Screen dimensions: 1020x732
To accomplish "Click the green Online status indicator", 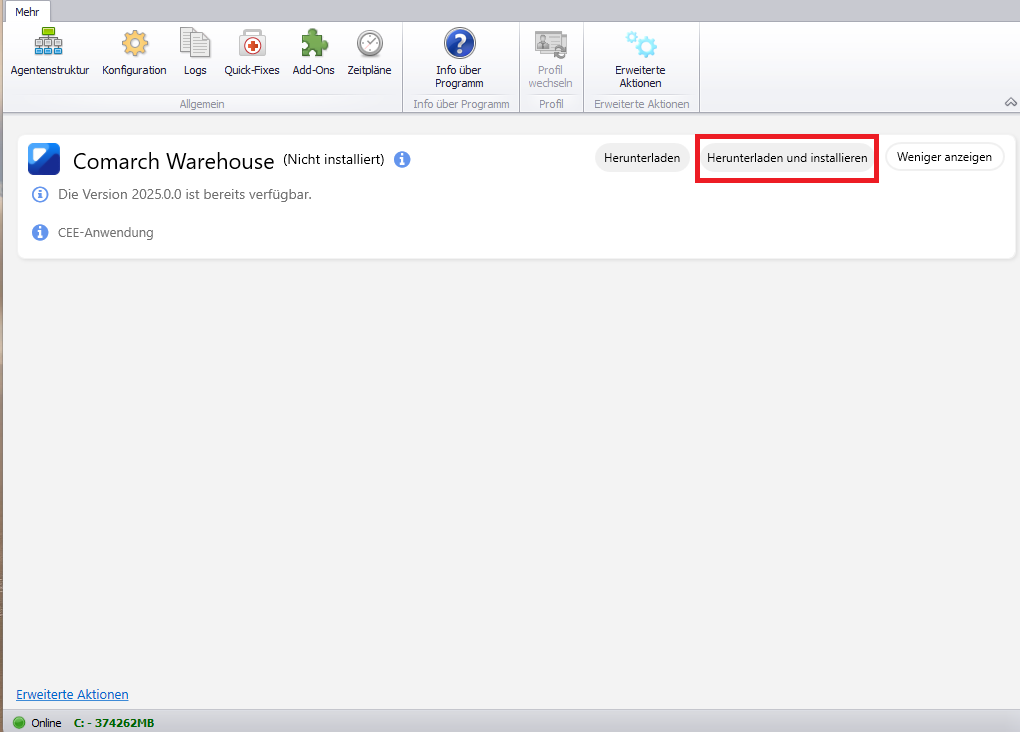I will [x=20, y=722].
